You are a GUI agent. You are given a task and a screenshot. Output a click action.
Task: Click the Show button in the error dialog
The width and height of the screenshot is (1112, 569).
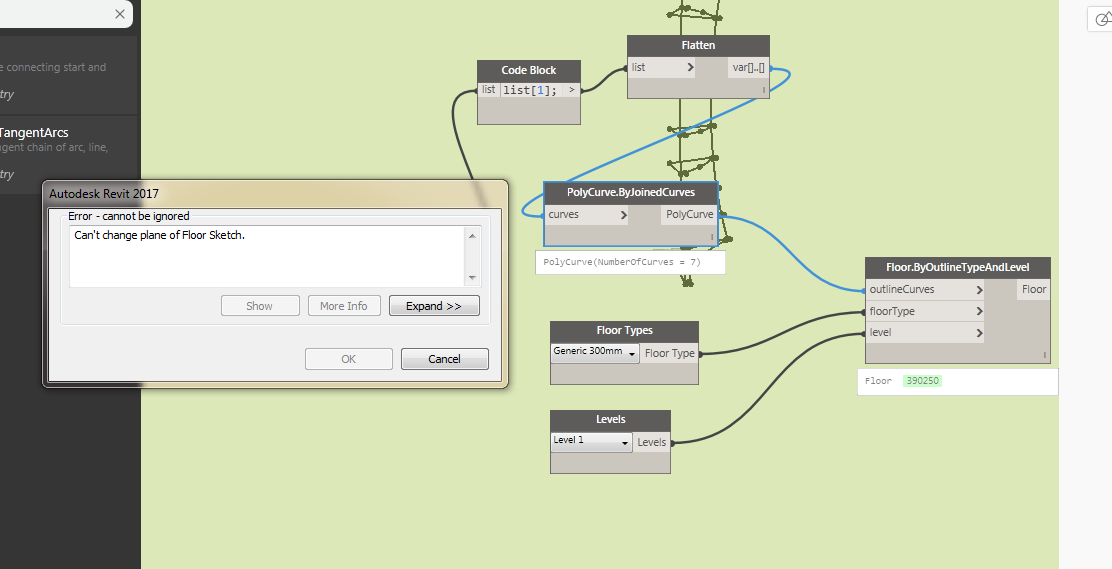[x=260, y=306]
